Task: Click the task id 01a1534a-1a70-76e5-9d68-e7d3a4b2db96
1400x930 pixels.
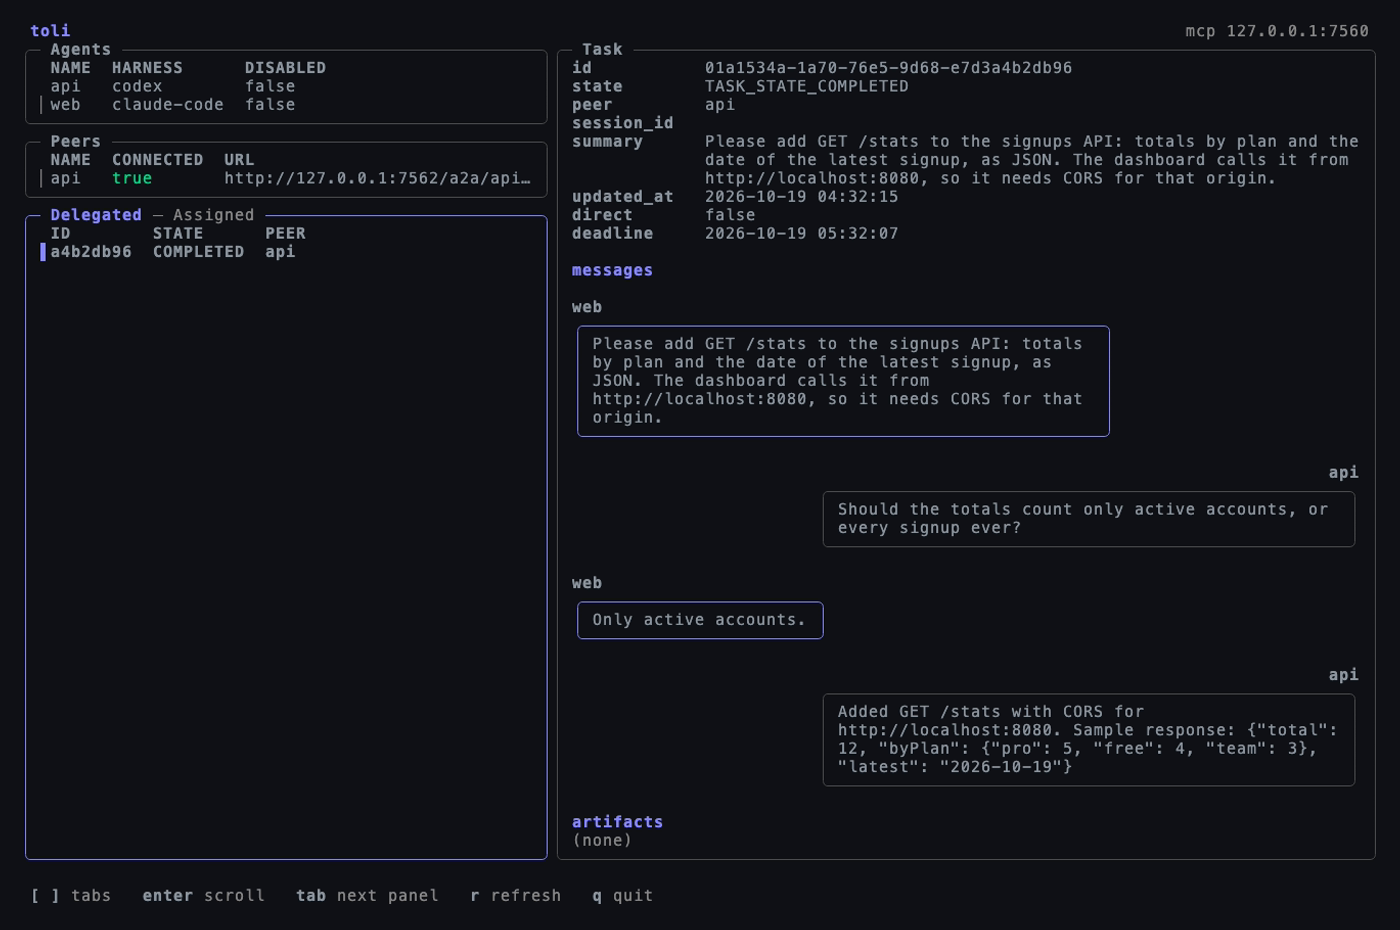Action: (888, 68)
